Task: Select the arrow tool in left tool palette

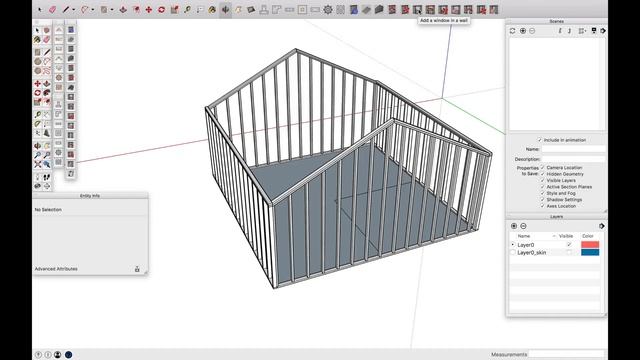Action: tap(38, 30)
